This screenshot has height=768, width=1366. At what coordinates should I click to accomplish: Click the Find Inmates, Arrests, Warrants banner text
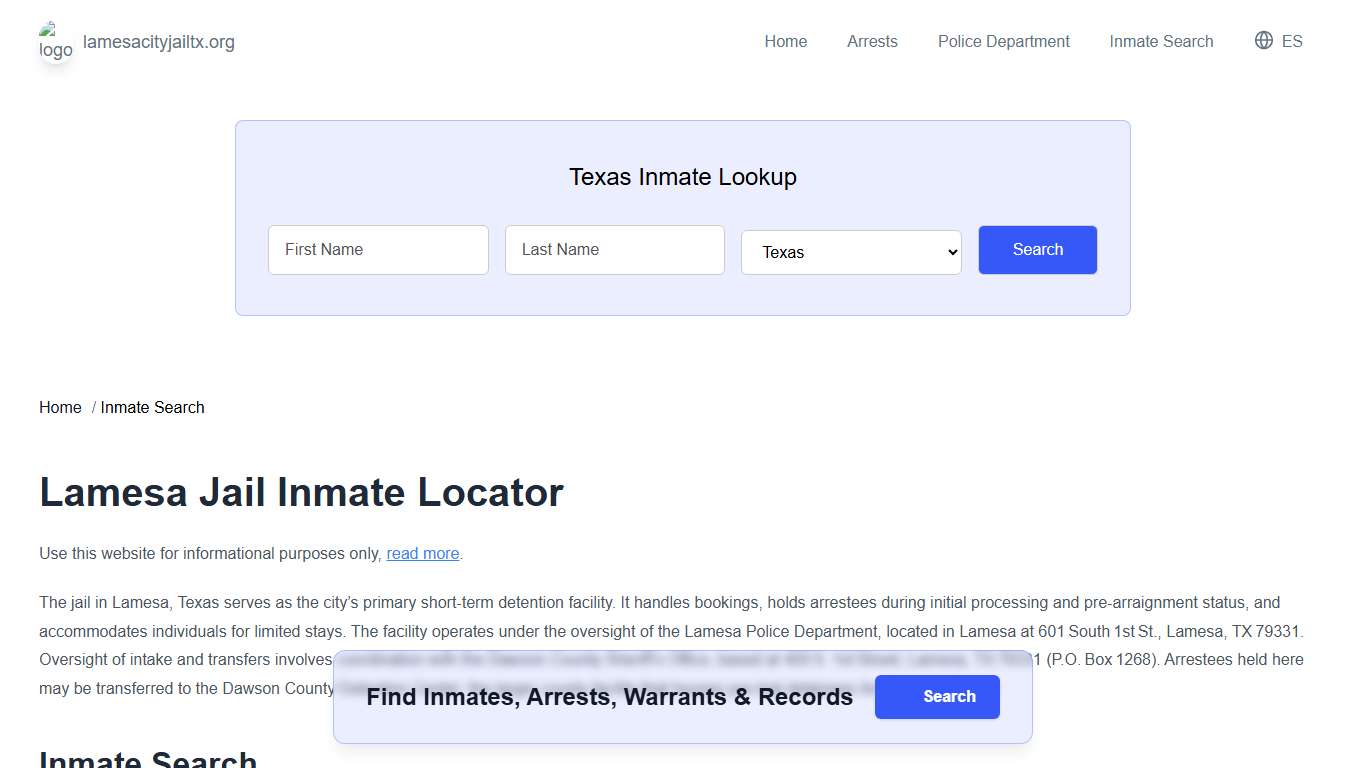point(610,697)
